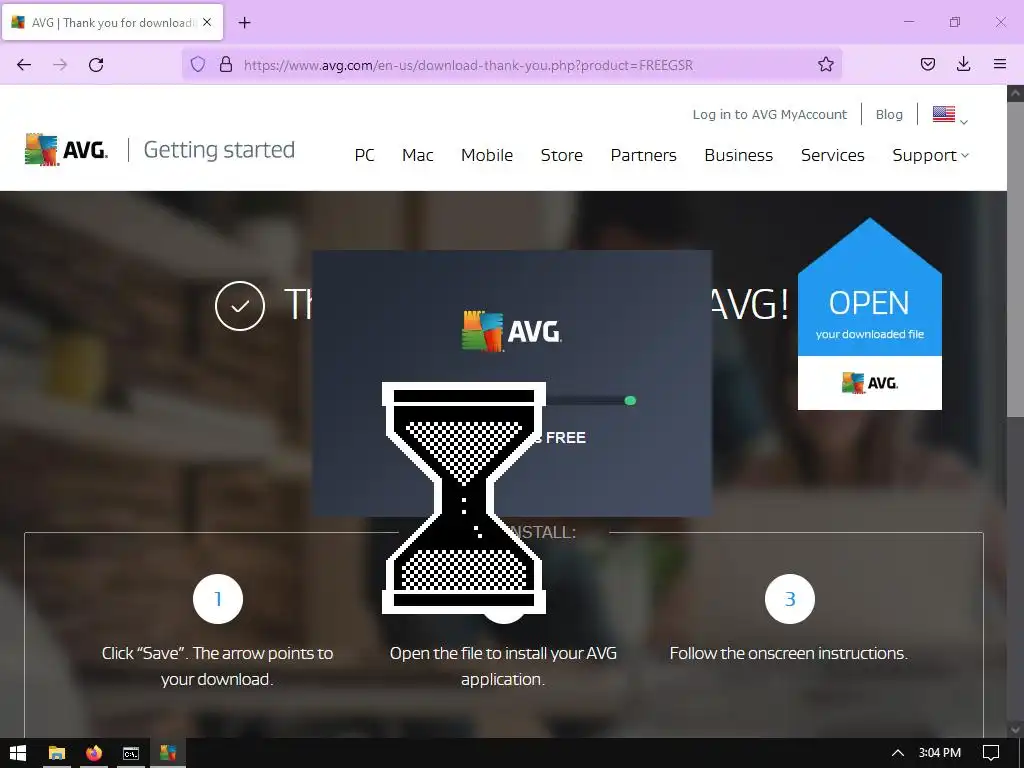Screen dimensions: 1024x768
Task: Open the Firefox downloads panel
Action: click(x=963, y=64)
